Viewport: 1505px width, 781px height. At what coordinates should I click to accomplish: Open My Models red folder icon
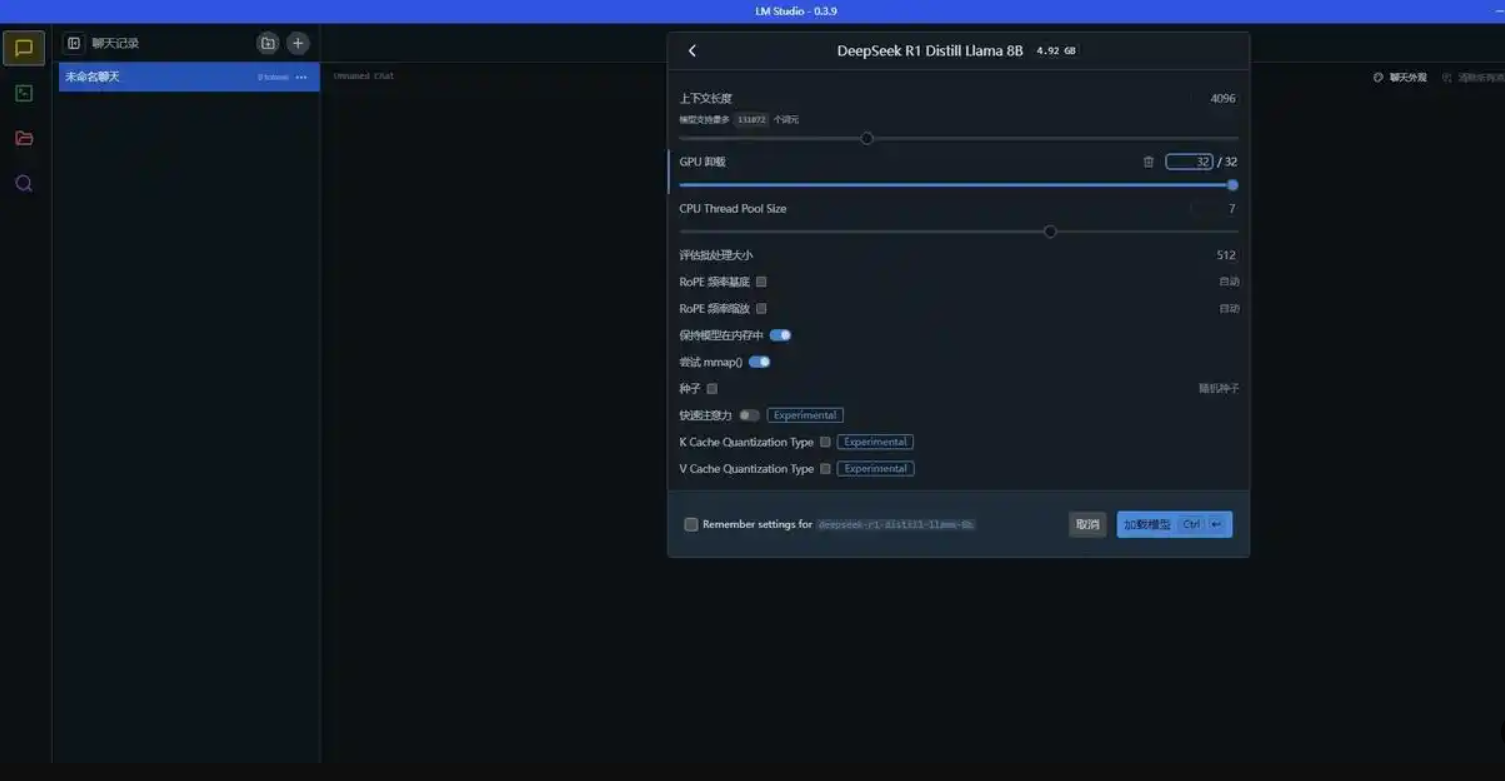tap(24, 138)
